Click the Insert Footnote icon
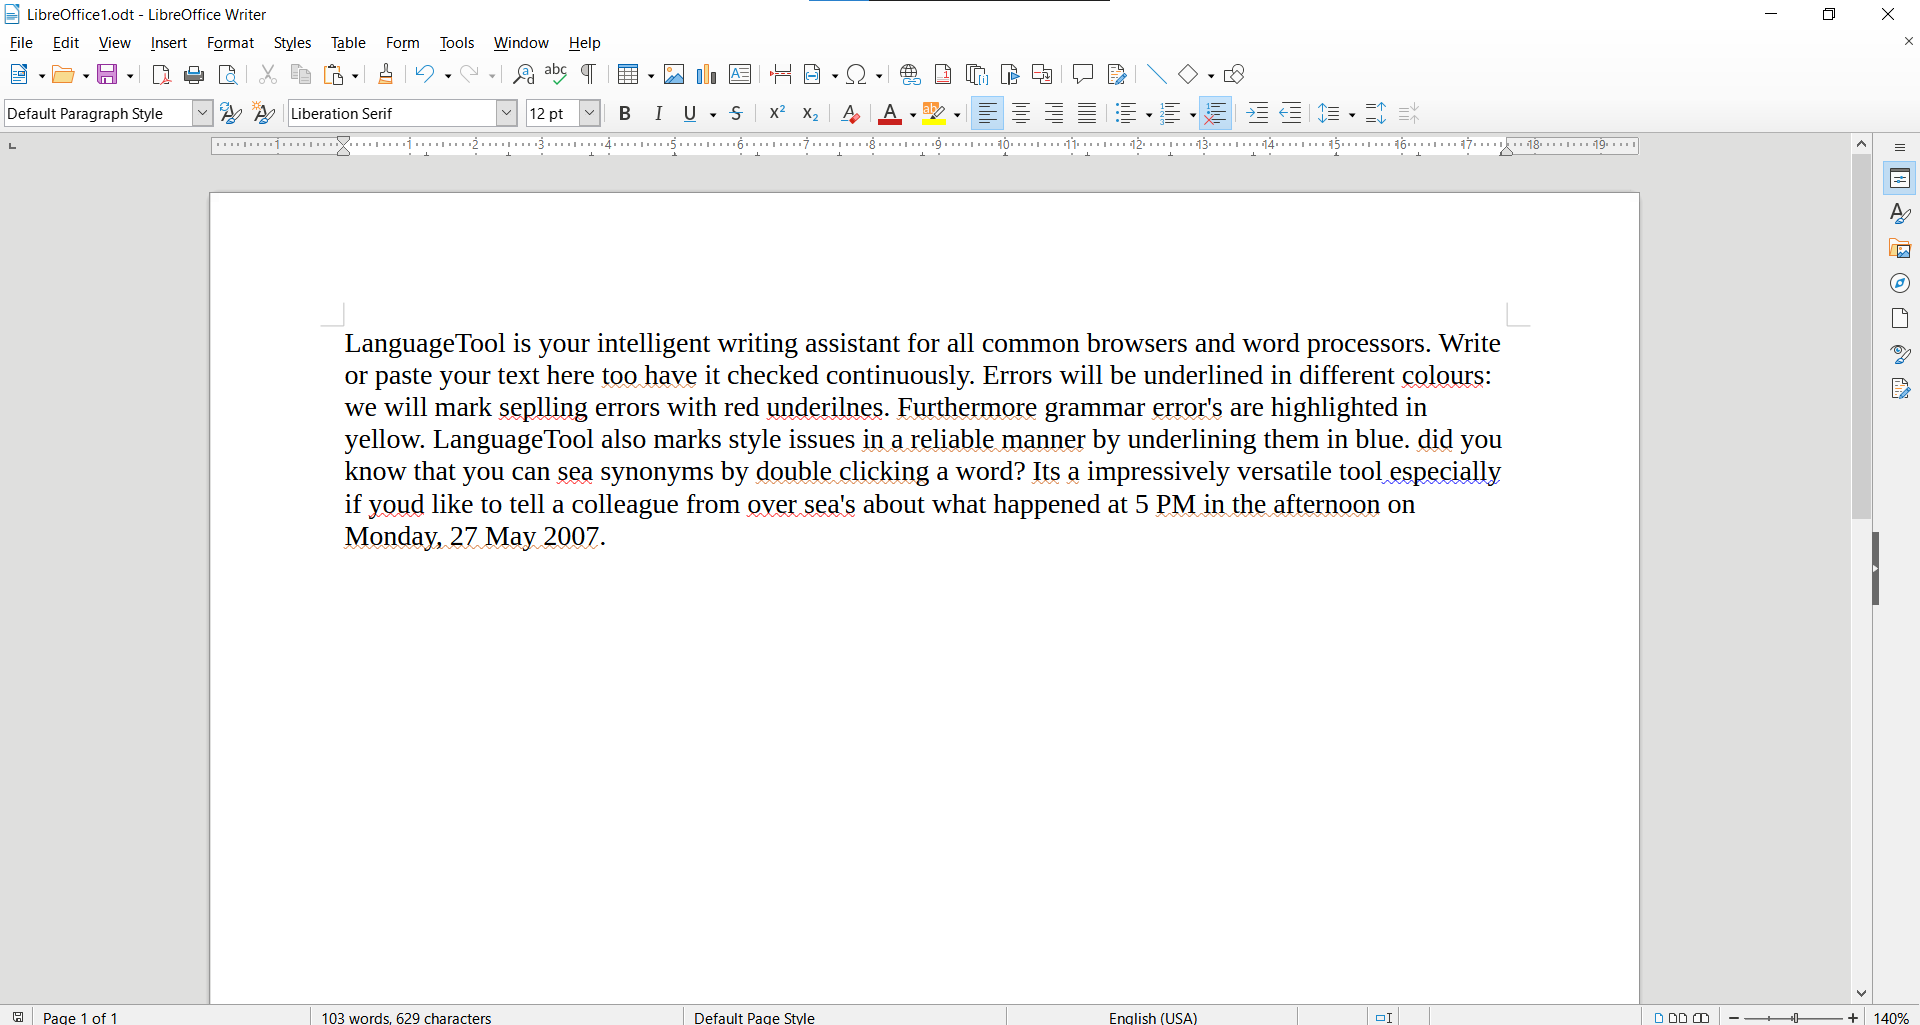Viewport: 1920px width, 1025px height. point(943,75)
